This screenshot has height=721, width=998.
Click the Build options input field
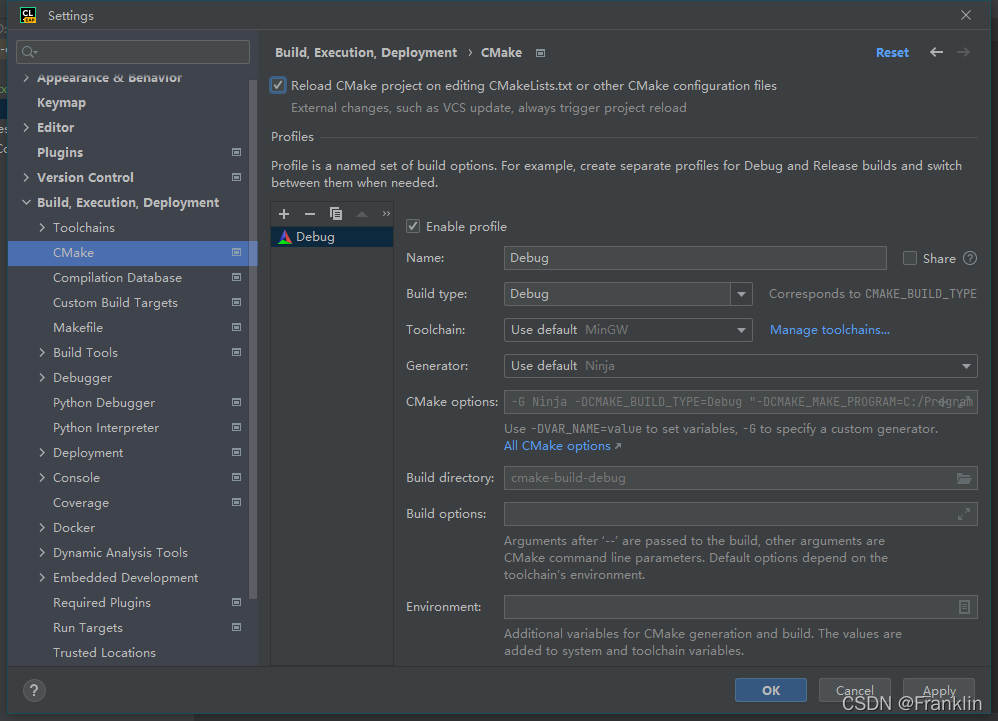point(740,514)
